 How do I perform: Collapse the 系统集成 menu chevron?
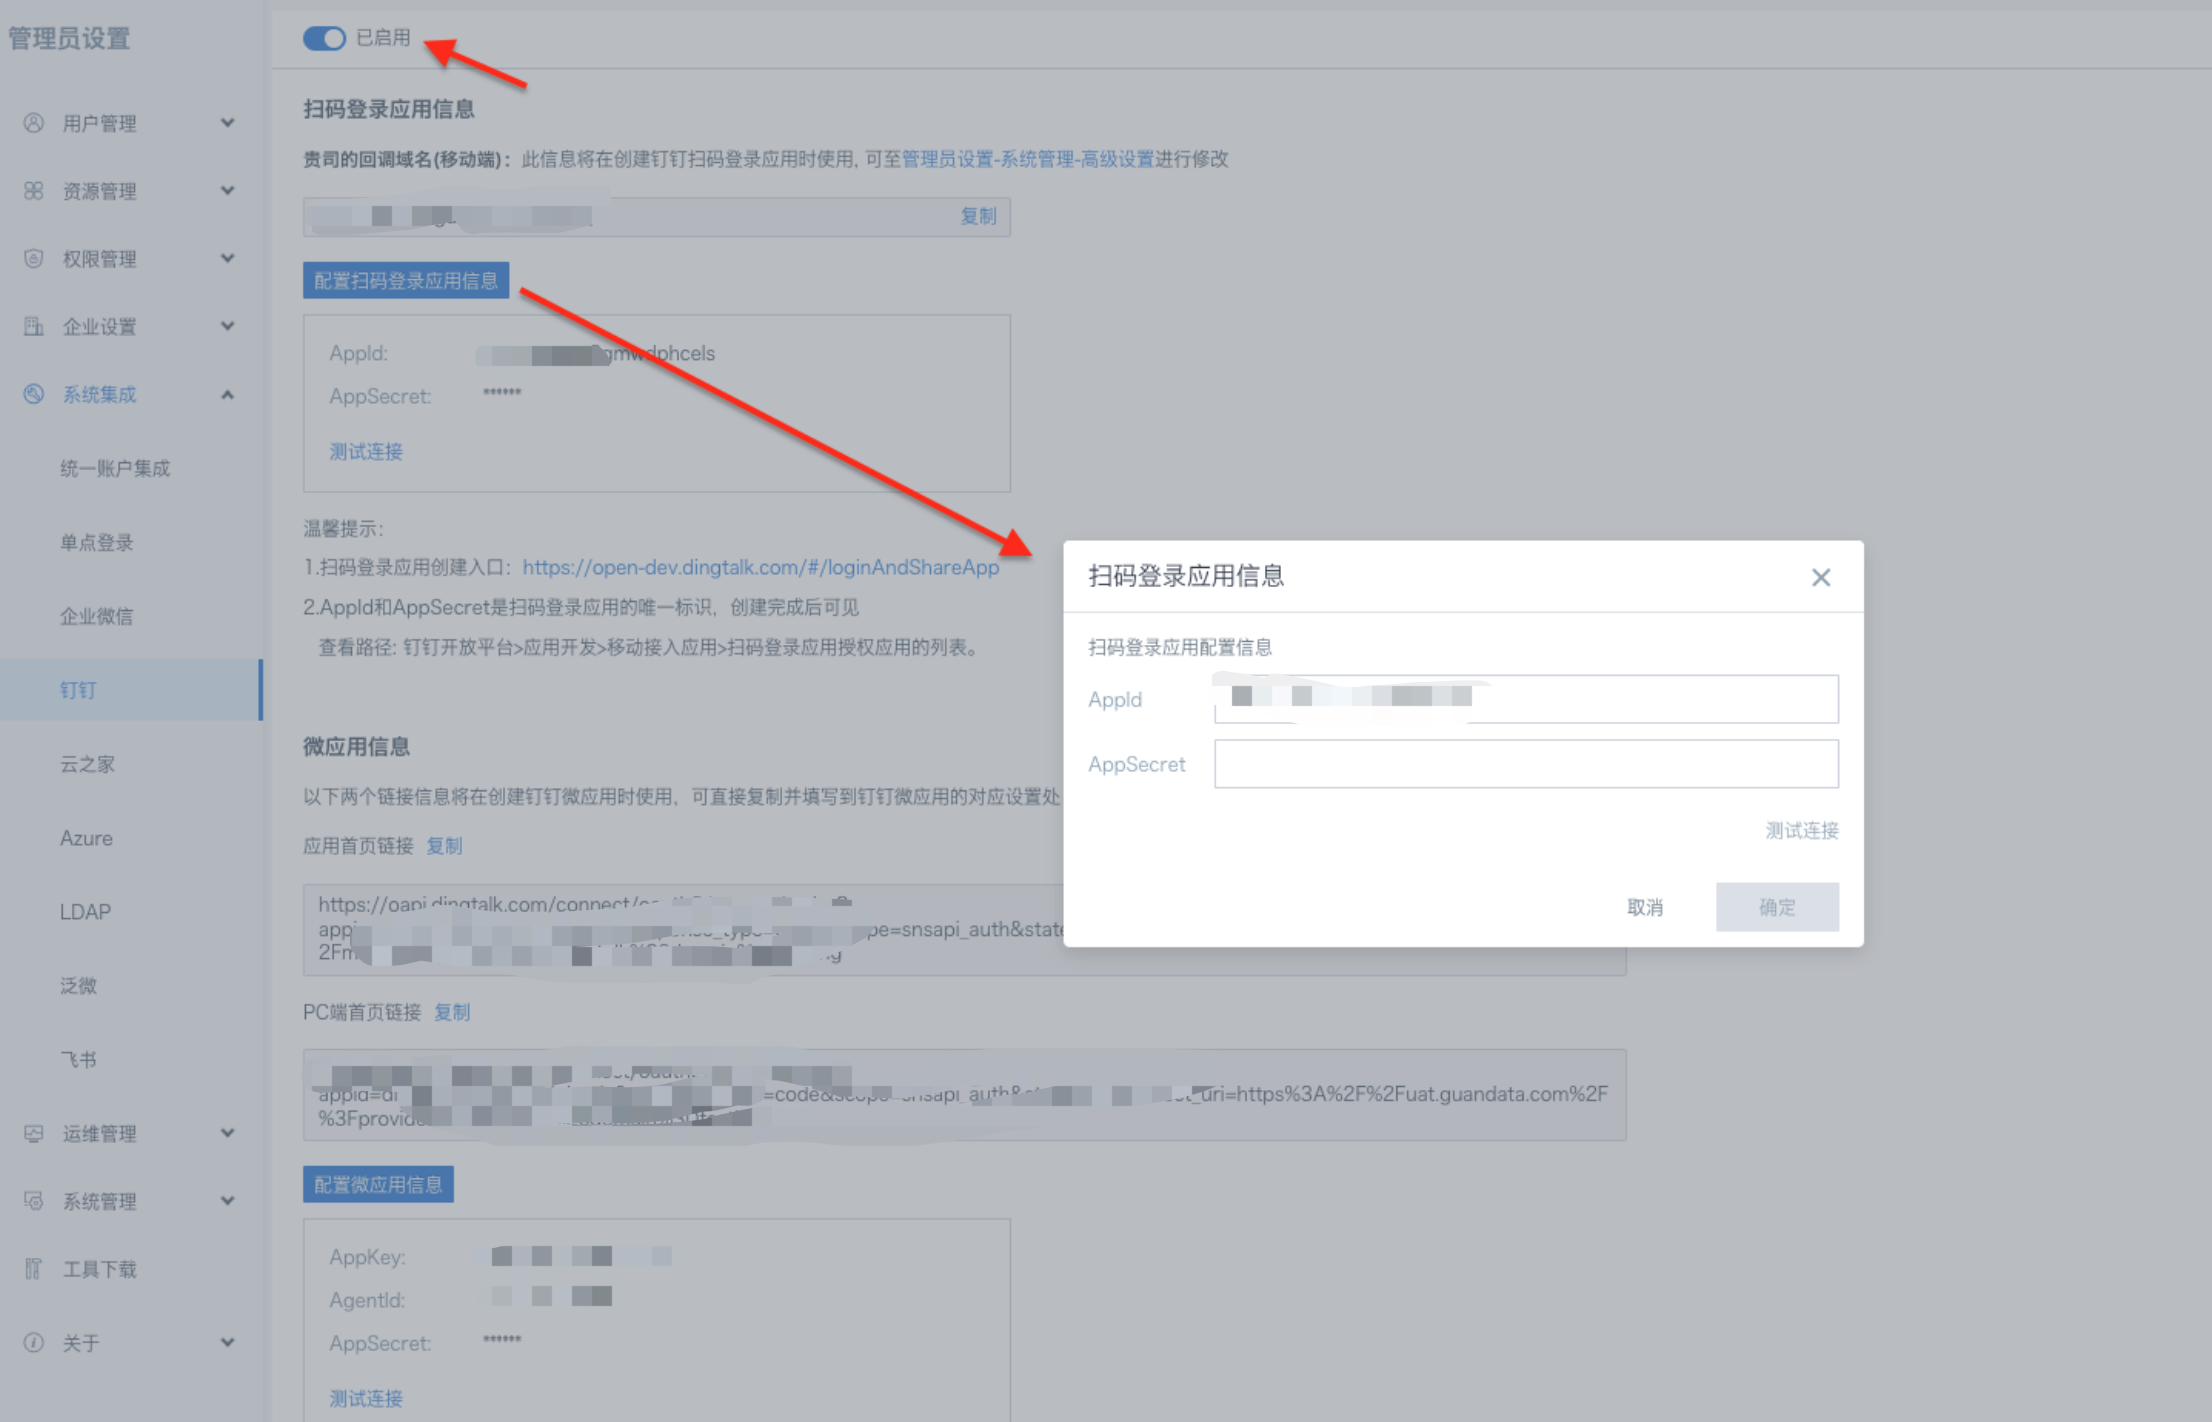pos(228,394)
